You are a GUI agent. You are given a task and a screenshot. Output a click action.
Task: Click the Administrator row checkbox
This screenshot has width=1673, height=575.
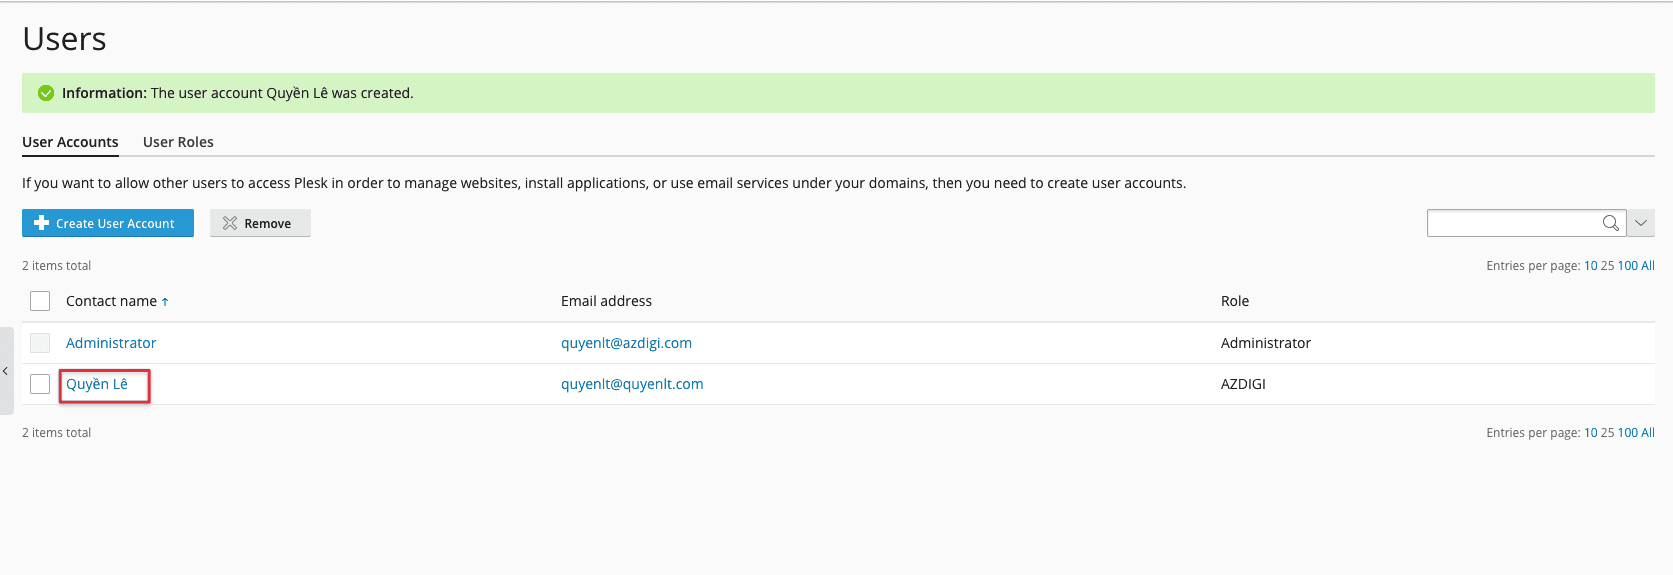pyautogui.click(x=40, y=343)
